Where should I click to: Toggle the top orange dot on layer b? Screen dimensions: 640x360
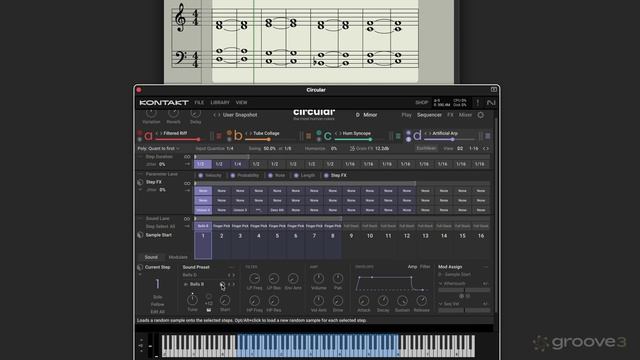(229, 133)
